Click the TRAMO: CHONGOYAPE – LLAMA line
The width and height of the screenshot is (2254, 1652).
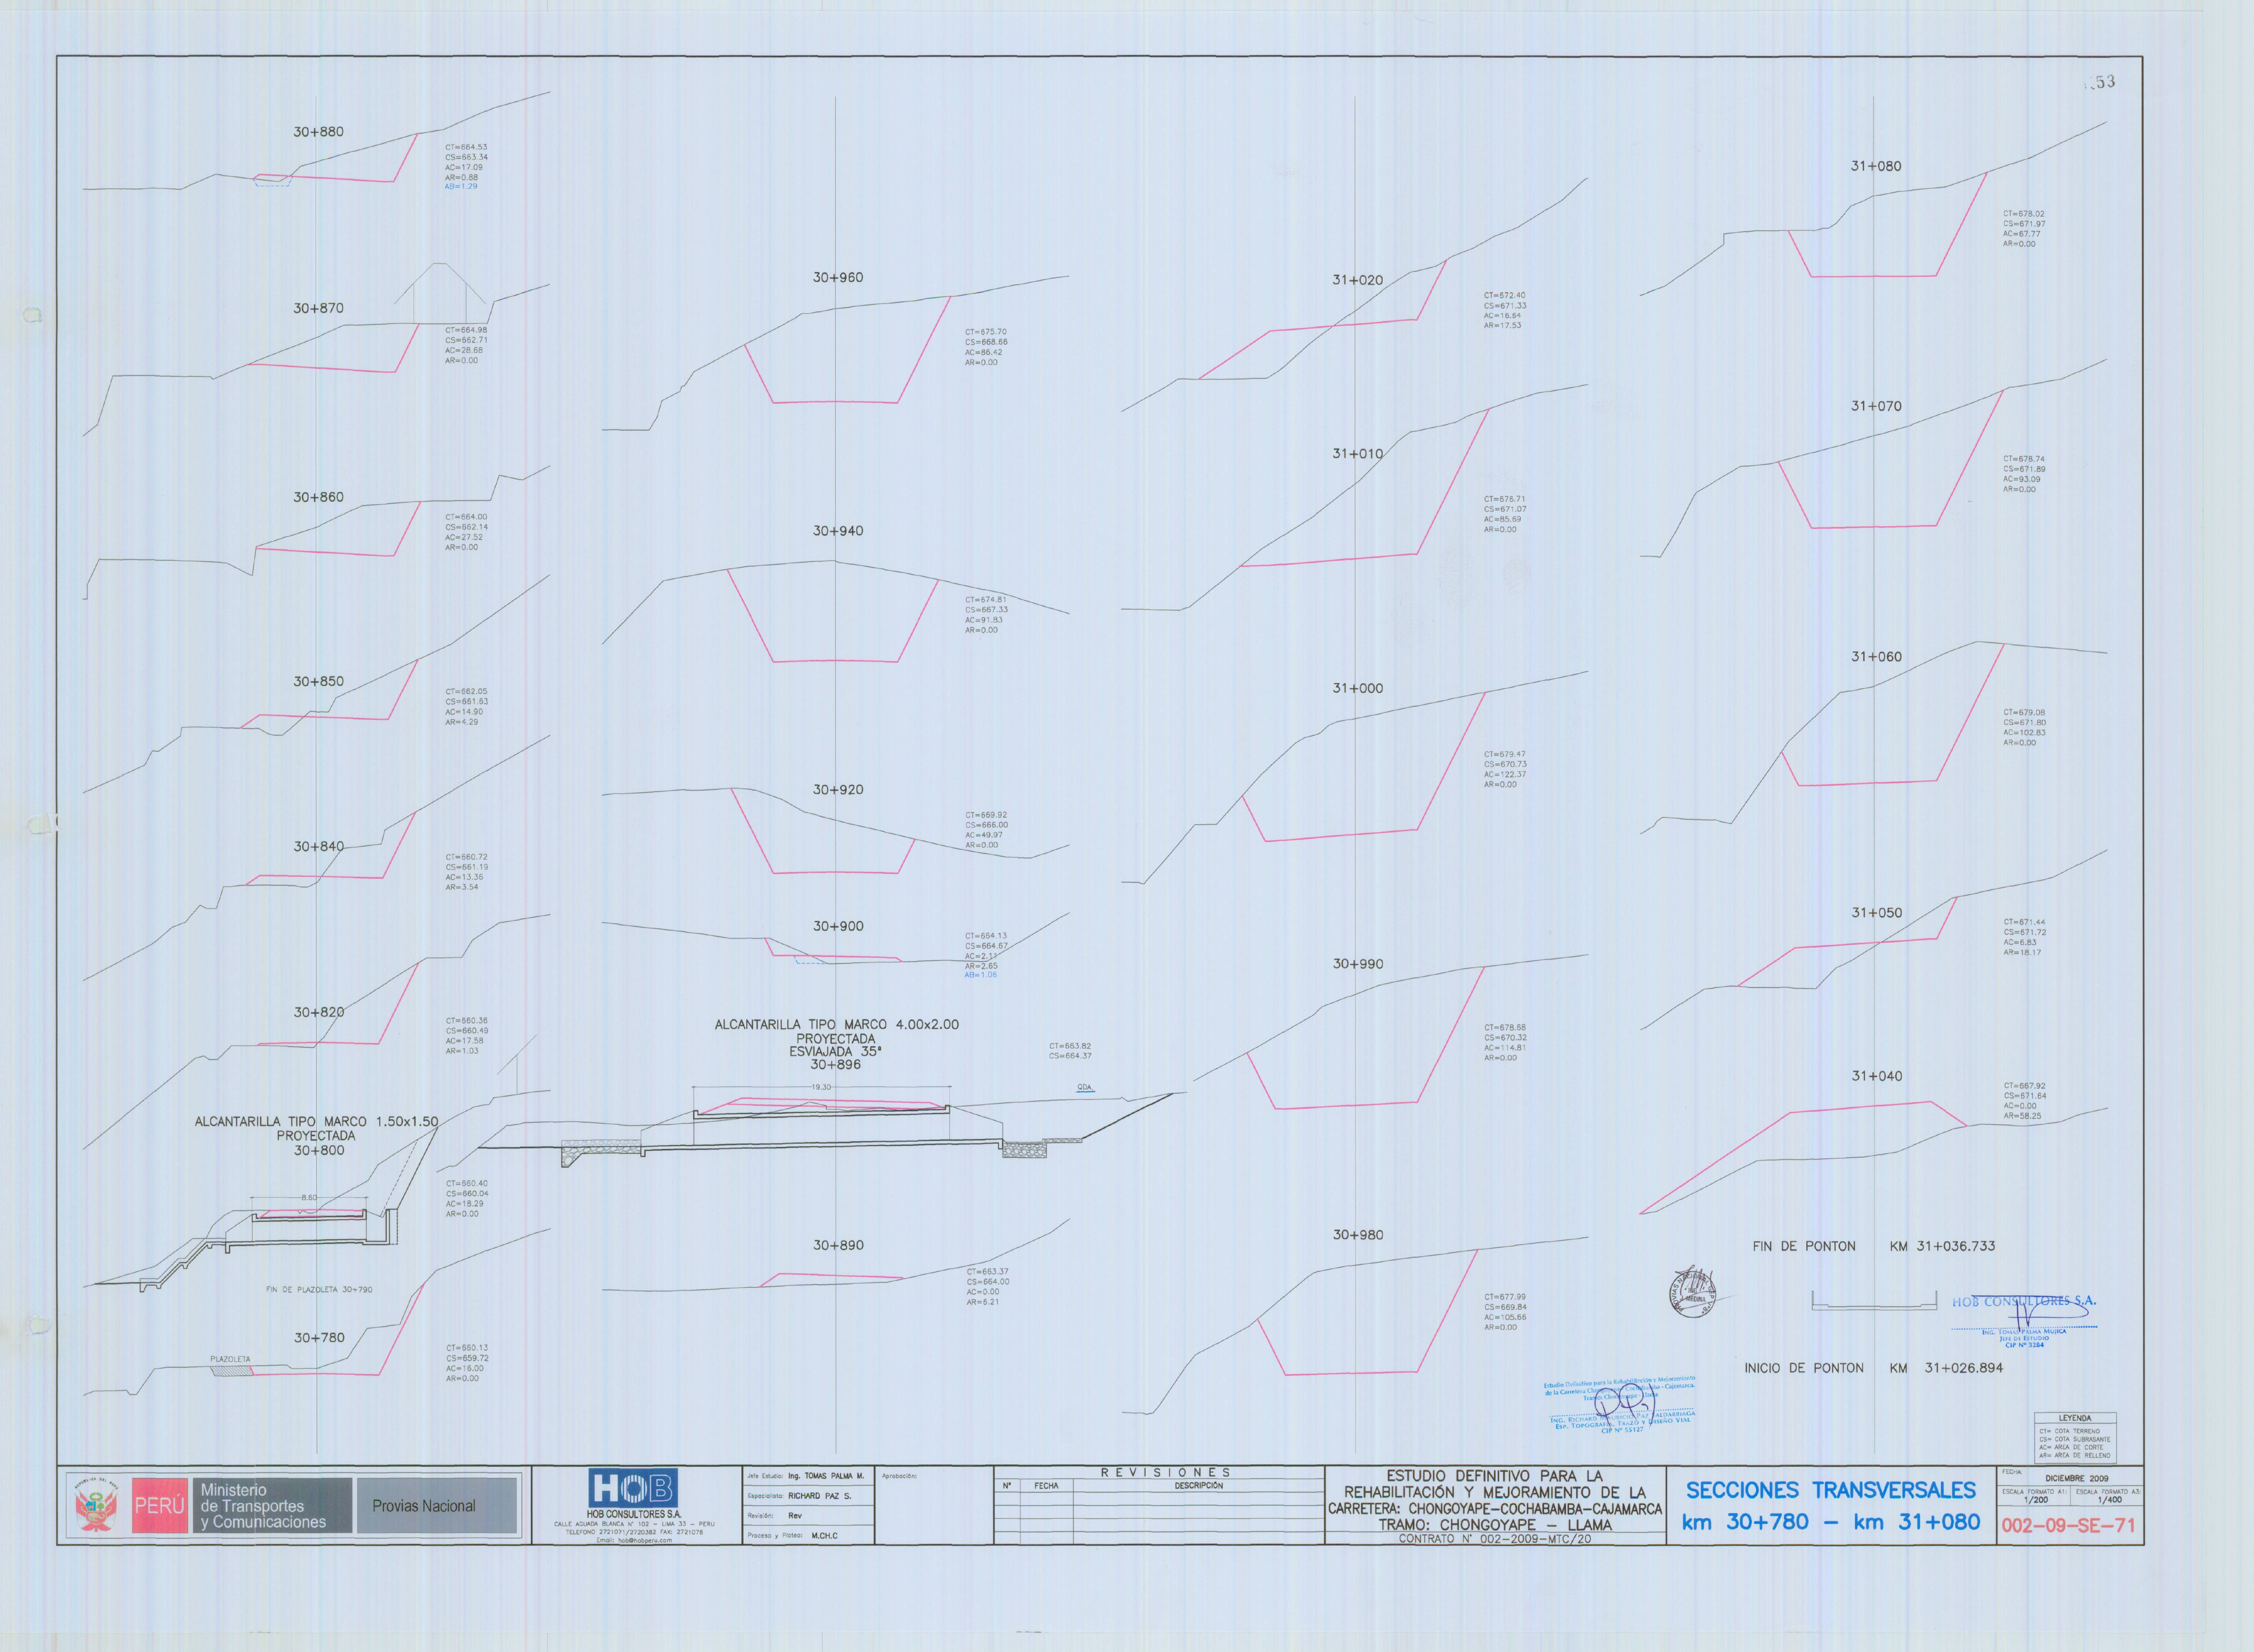point(1494,1525)
